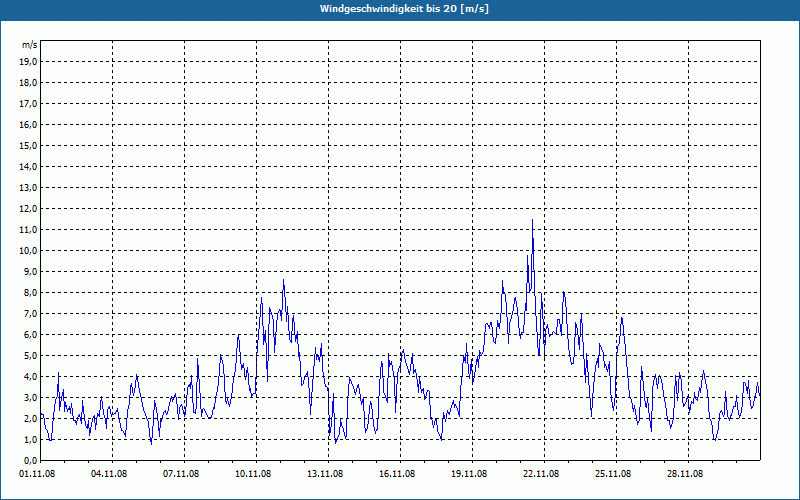Click the 9,0 y-axis label

(x=30, y=271)
